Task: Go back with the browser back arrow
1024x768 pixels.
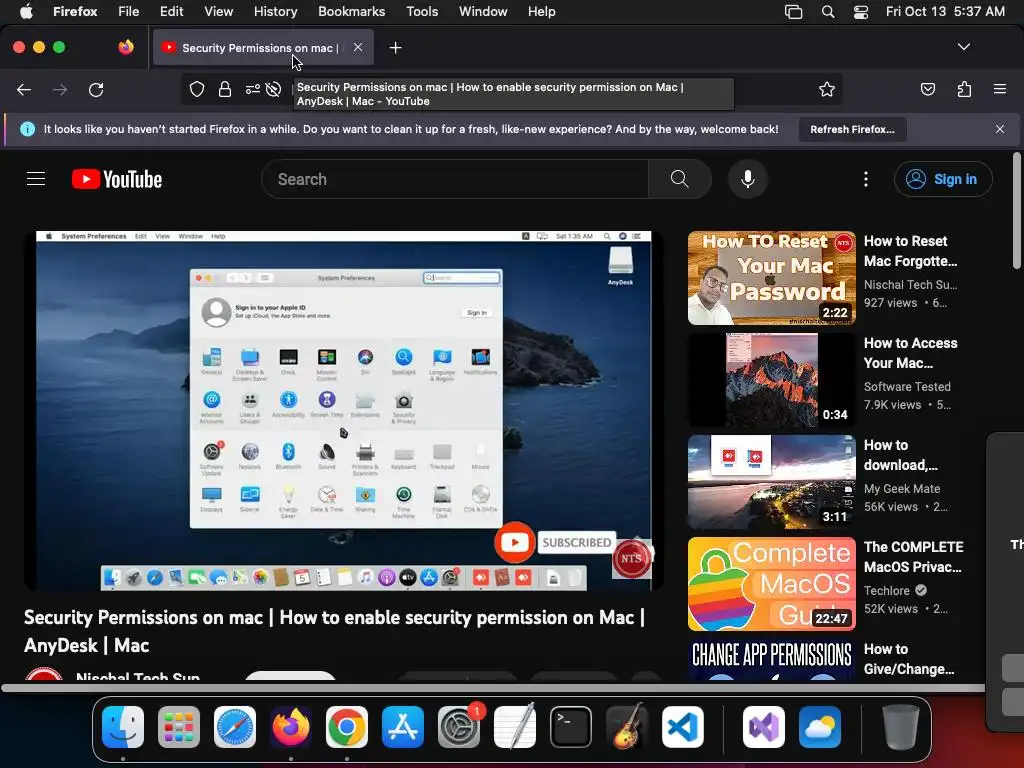Action: pos(24,89)
